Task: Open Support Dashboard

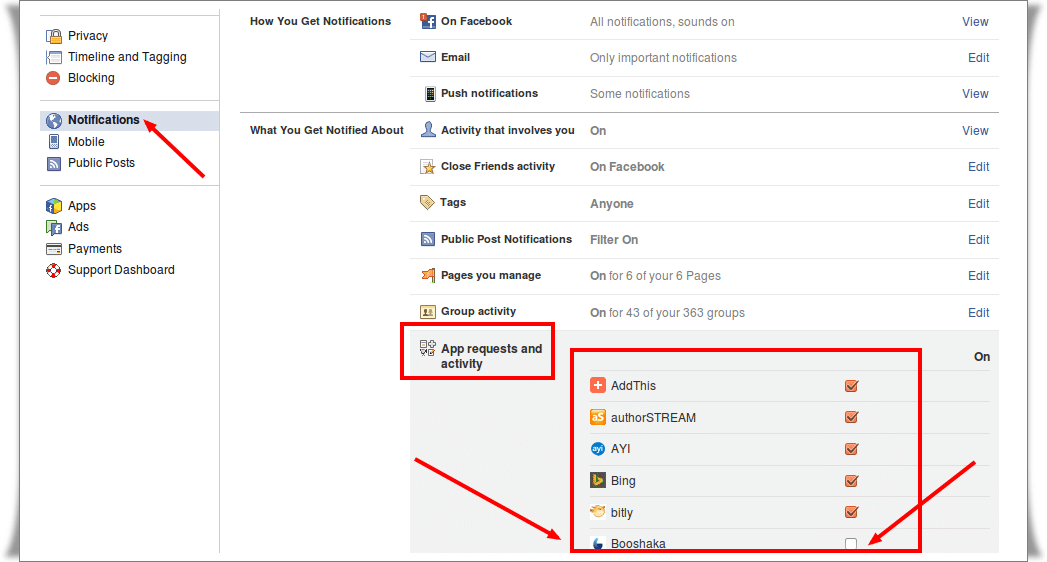Action: (x=121, y=270)
